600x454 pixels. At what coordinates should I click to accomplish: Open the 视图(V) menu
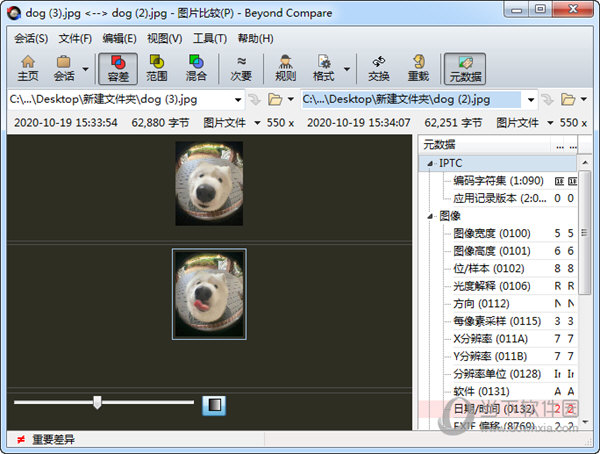[x=164, y=38]
